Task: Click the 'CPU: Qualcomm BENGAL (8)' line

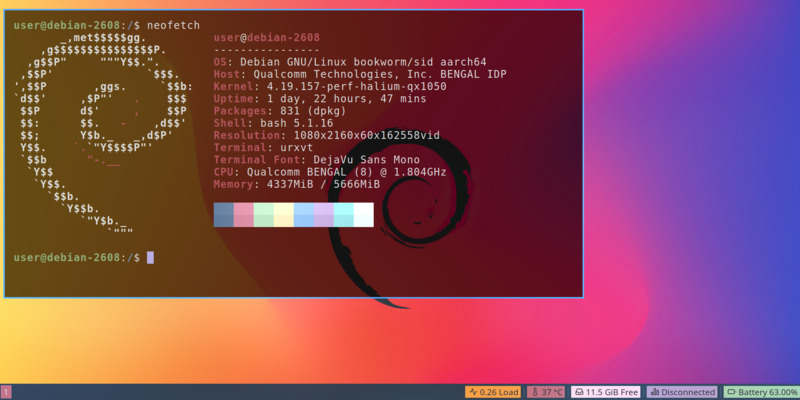Action: pos(330,172)
